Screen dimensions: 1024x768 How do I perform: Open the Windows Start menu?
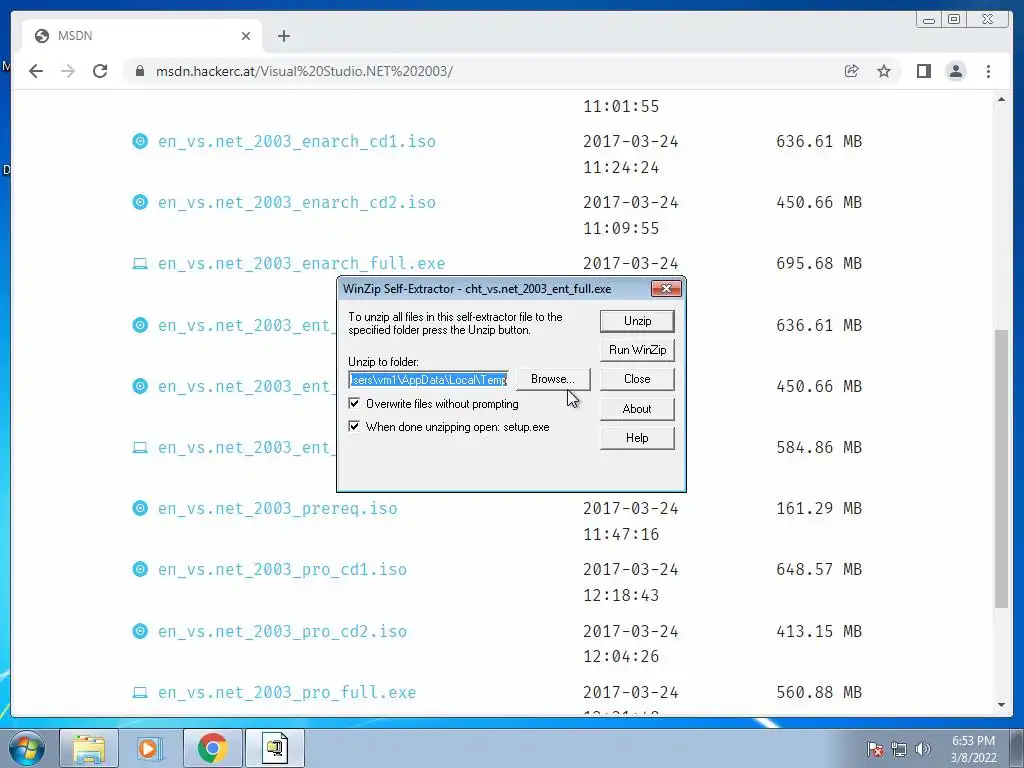tap(27, 748)
